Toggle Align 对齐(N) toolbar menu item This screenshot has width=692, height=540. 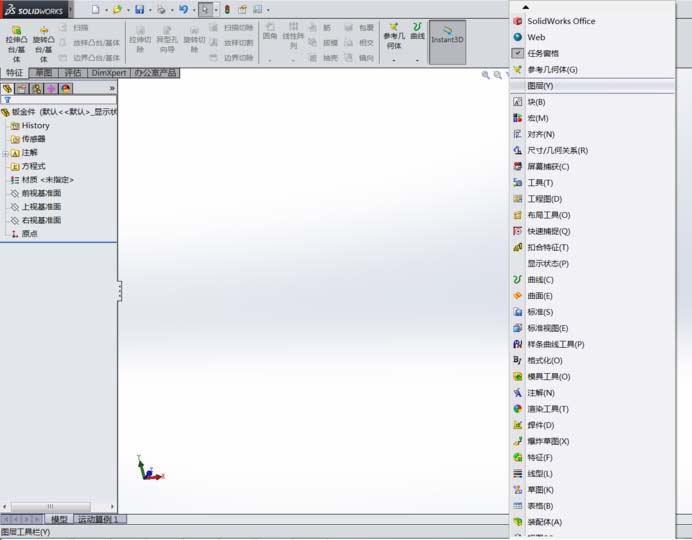pyautogui.click(x=592, y=134)
